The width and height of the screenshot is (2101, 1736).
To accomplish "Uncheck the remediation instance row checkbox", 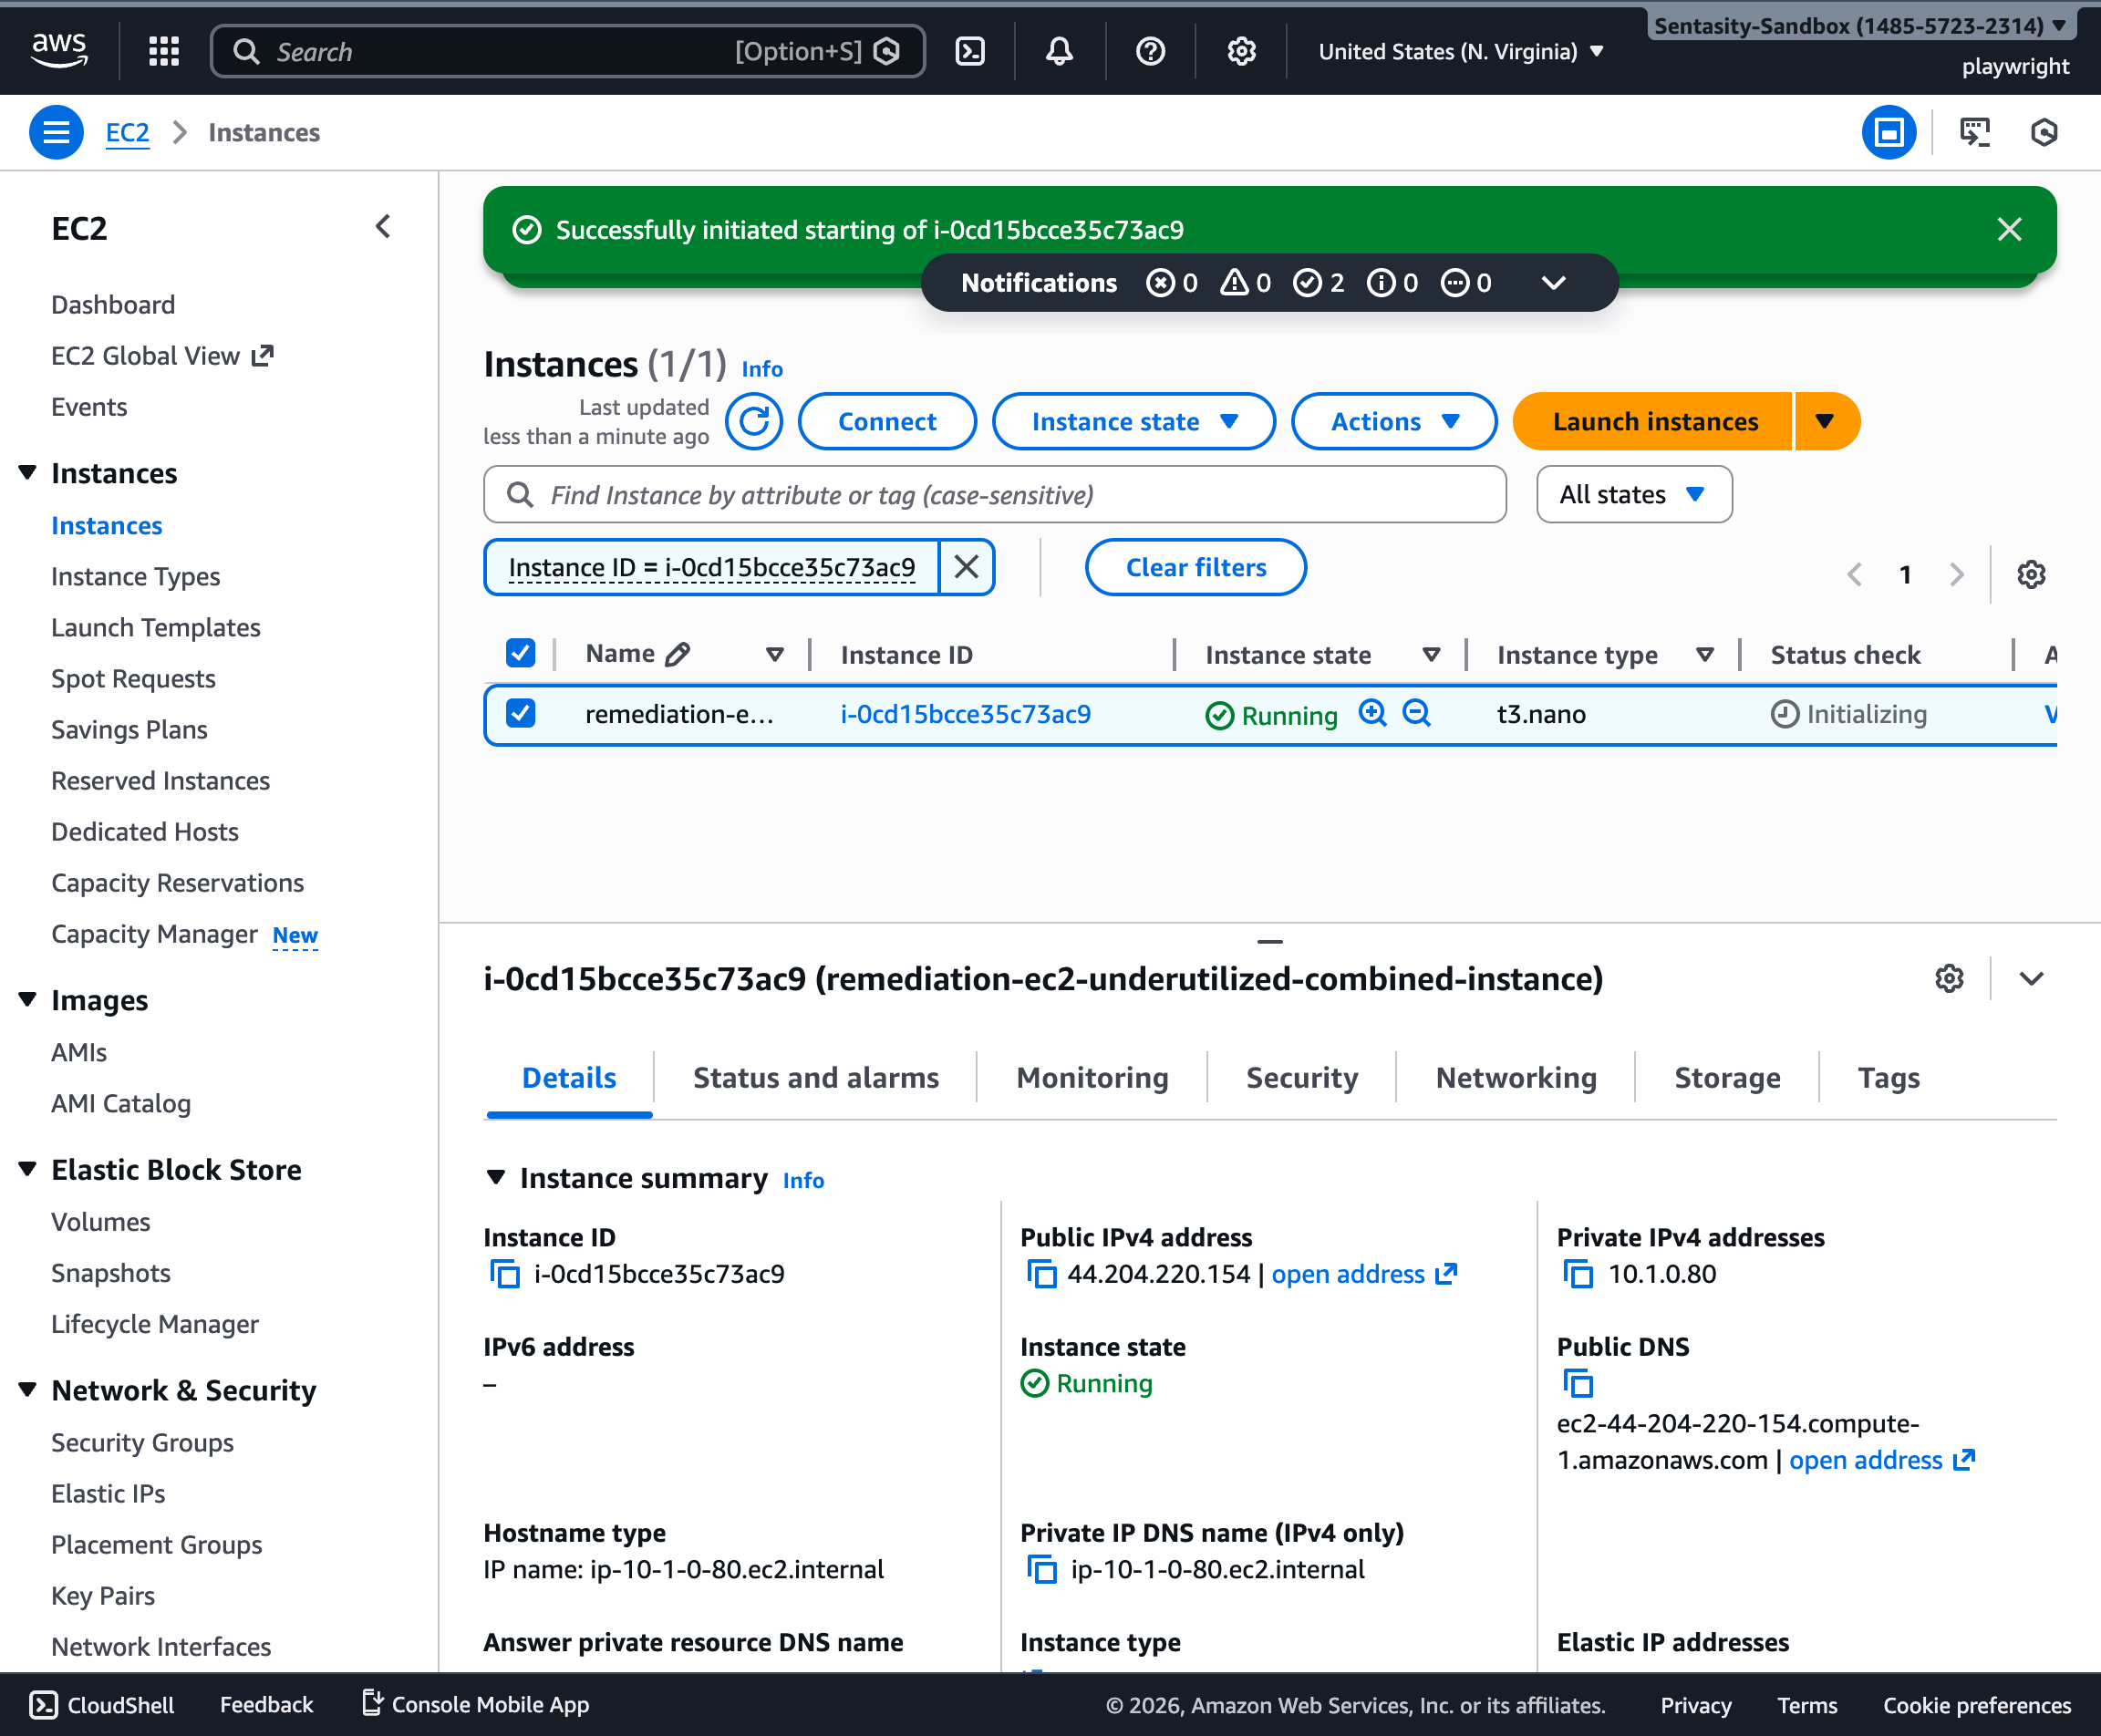I will (x=521, y=714).
